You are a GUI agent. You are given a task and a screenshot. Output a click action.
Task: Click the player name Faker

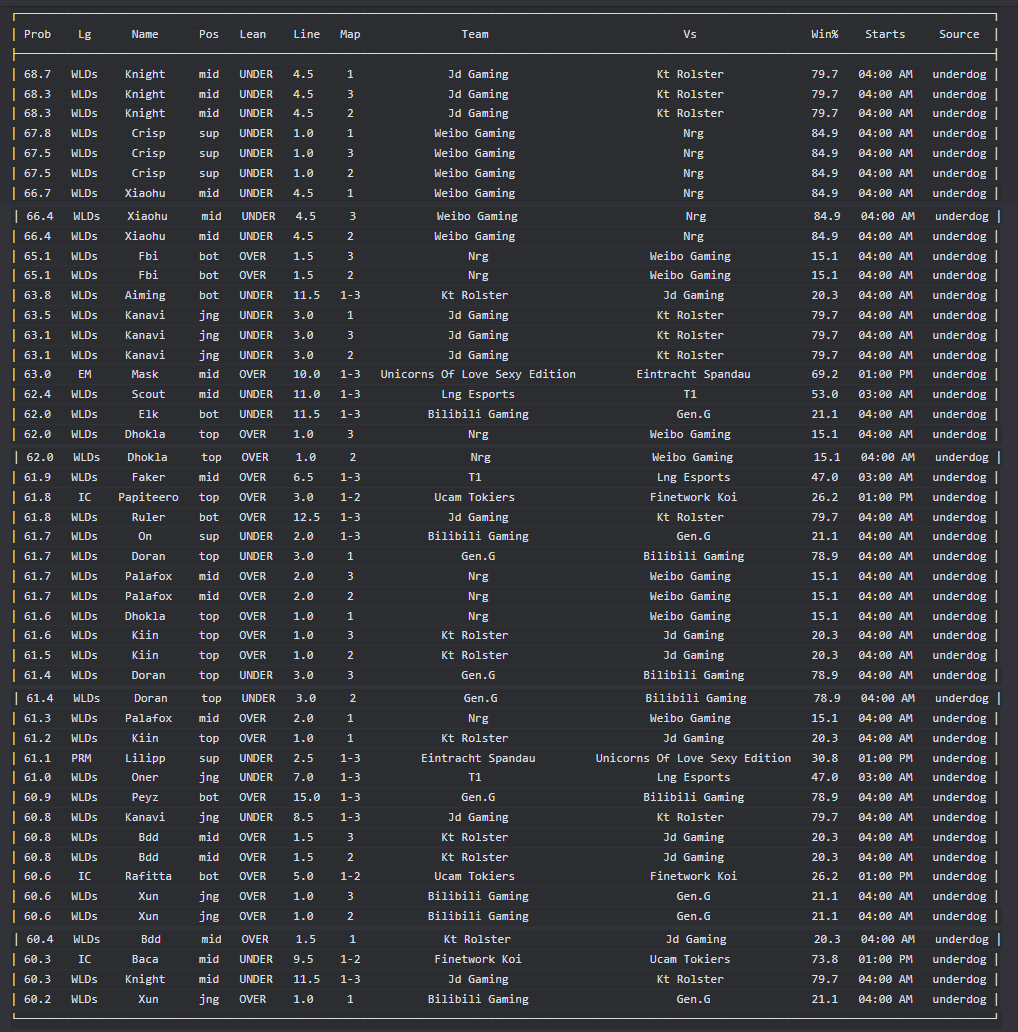click(148, 478)
